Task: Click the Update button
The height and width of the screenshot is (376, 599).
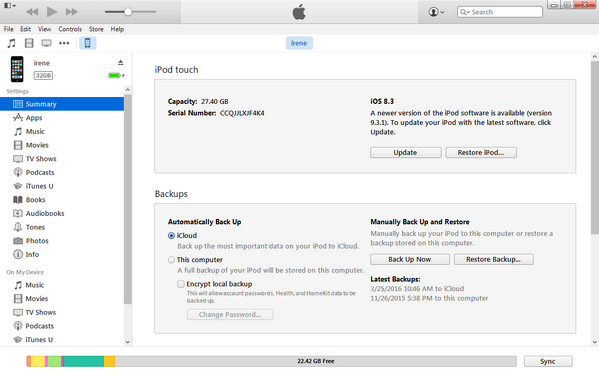Action: 406,152
